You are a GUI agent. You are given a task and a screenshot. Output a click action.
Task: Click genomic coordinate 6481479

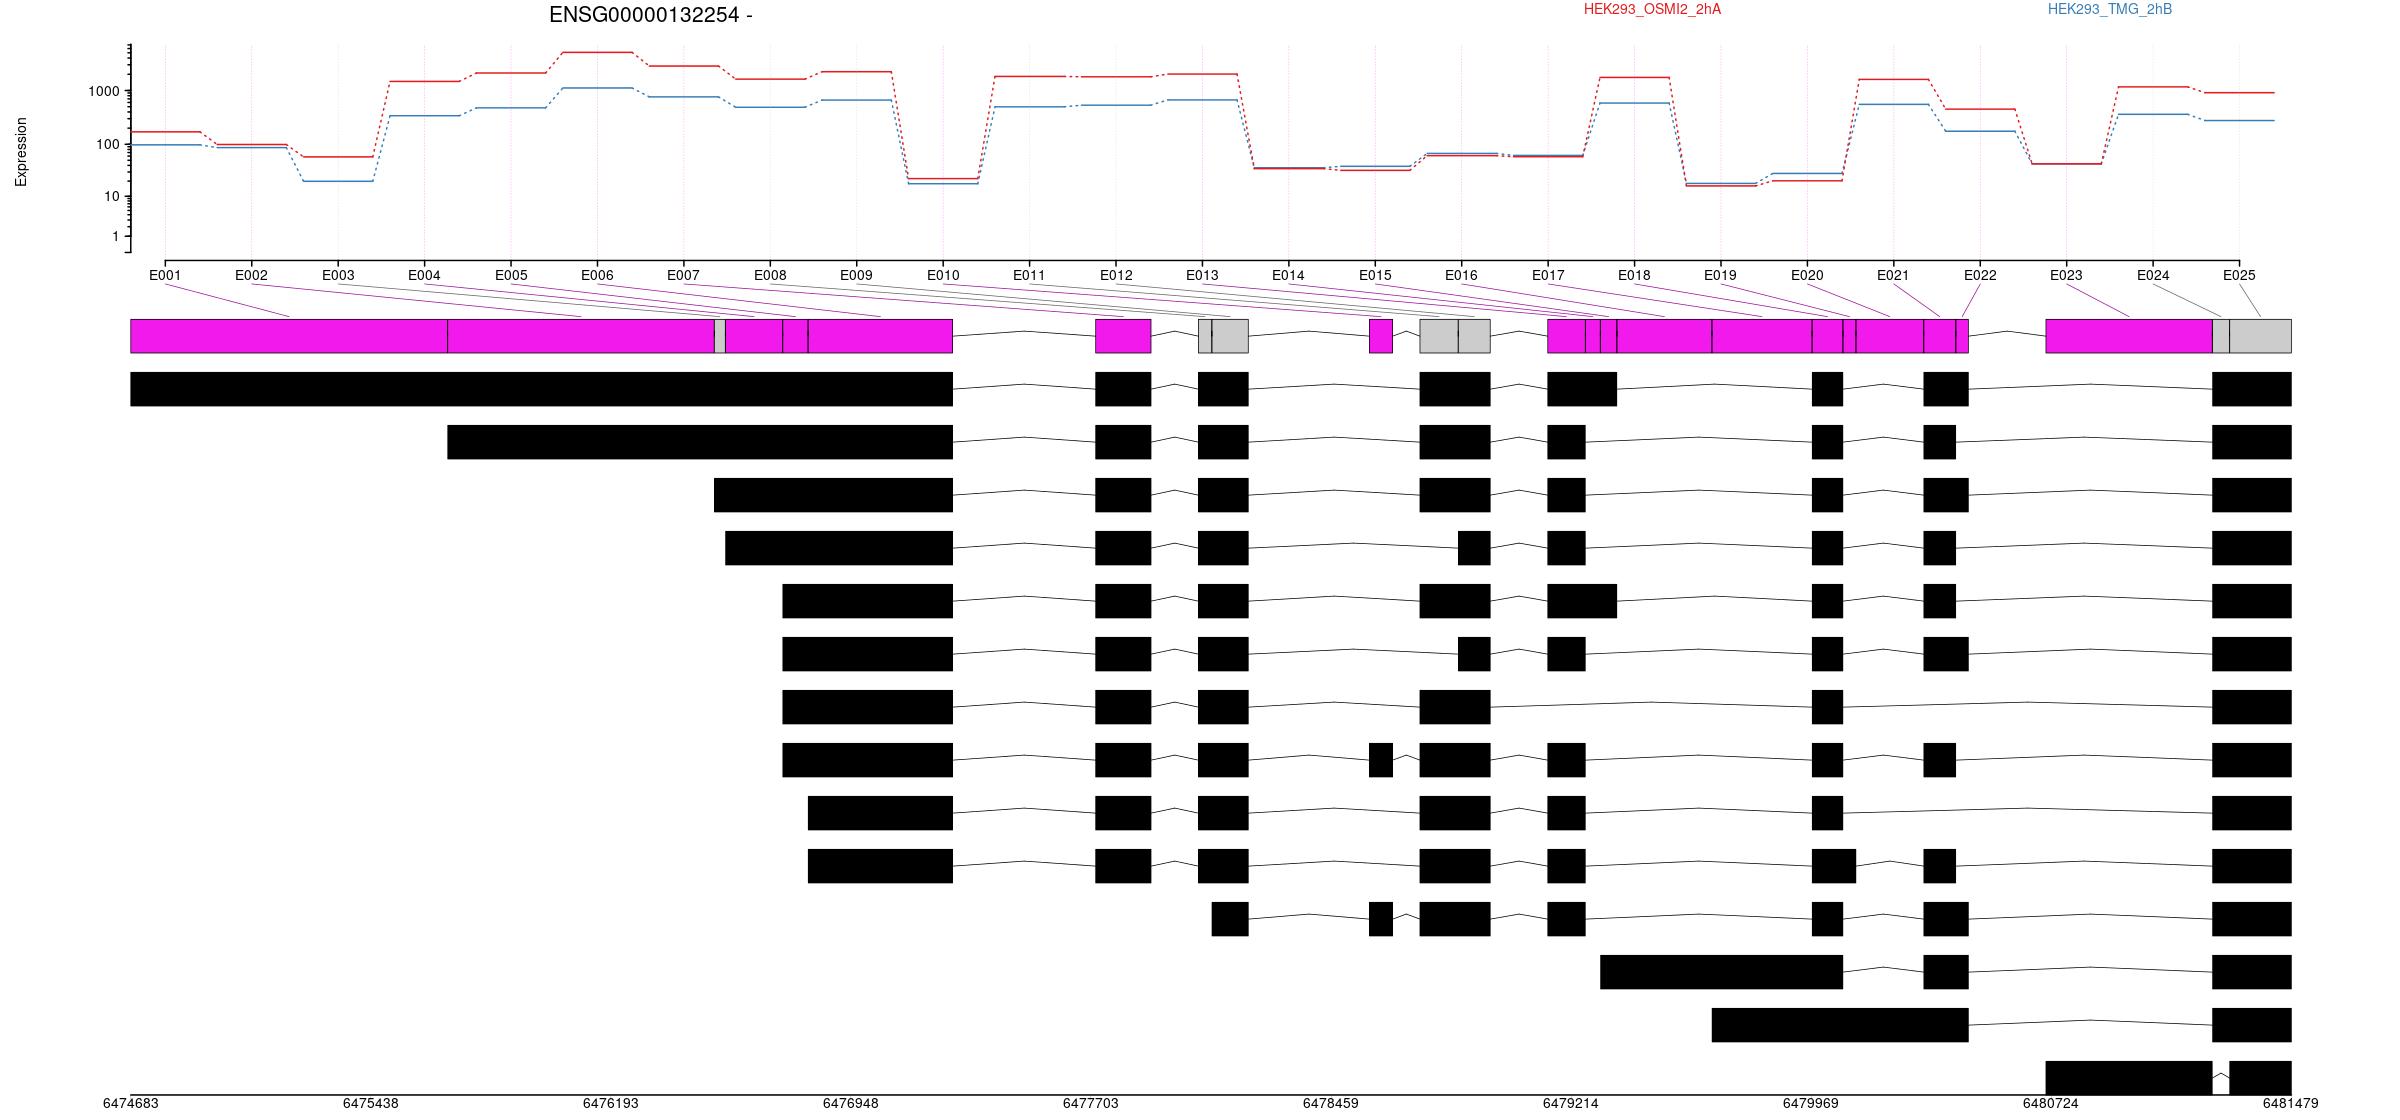click(x=2291, y=1103)
